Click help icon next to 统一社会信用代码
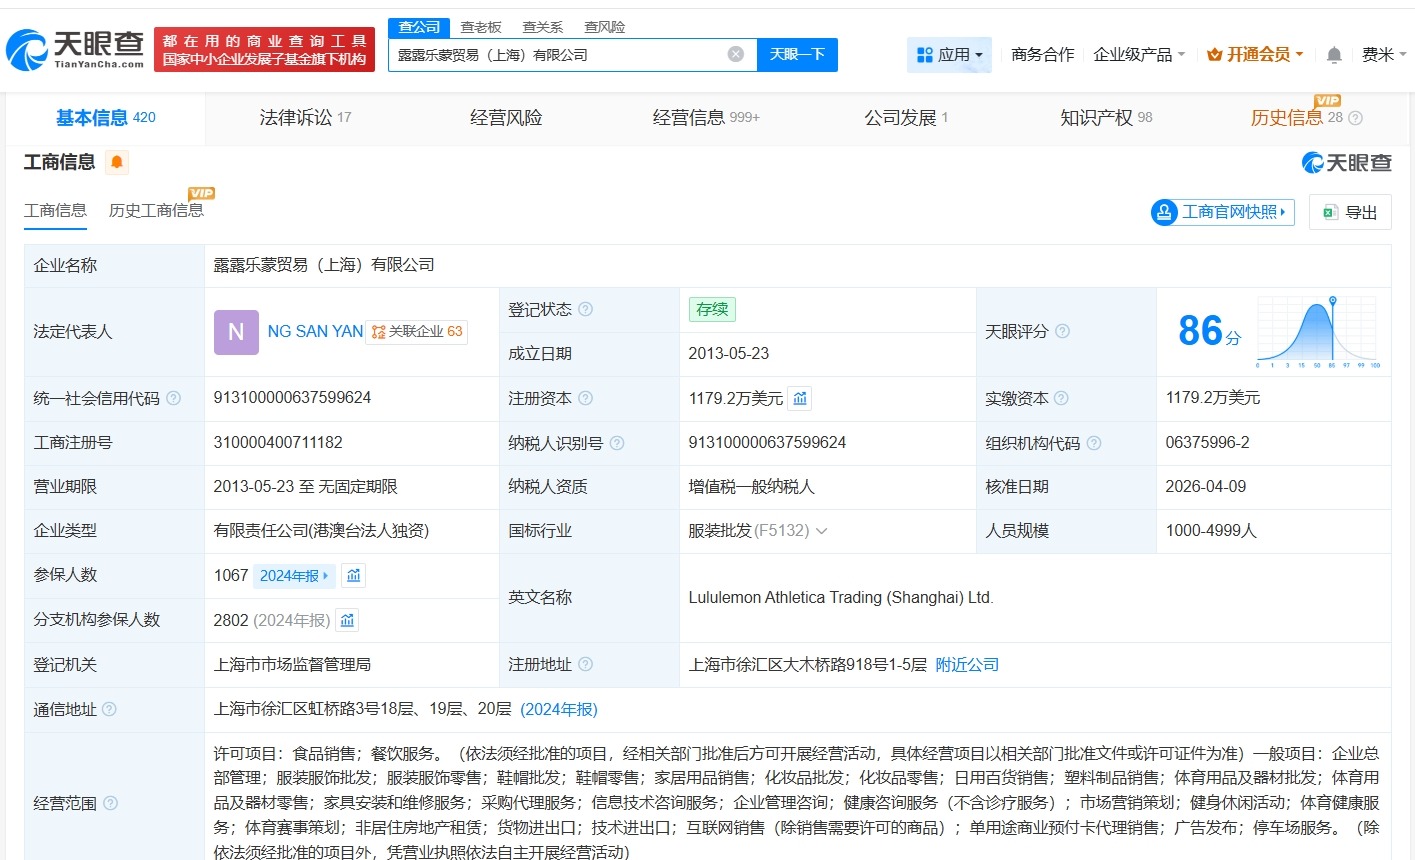Image resolution: width=1415 pixels, height=860 pixels. click(x=173, y=398)
